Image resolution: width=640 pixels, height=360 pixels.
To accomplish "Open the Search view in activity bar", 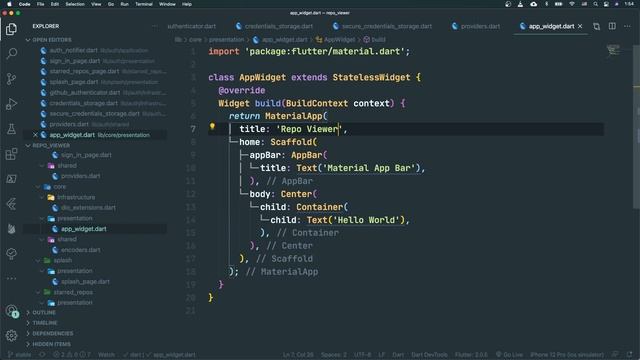I will pyautogui.click(x=11, y=53).
